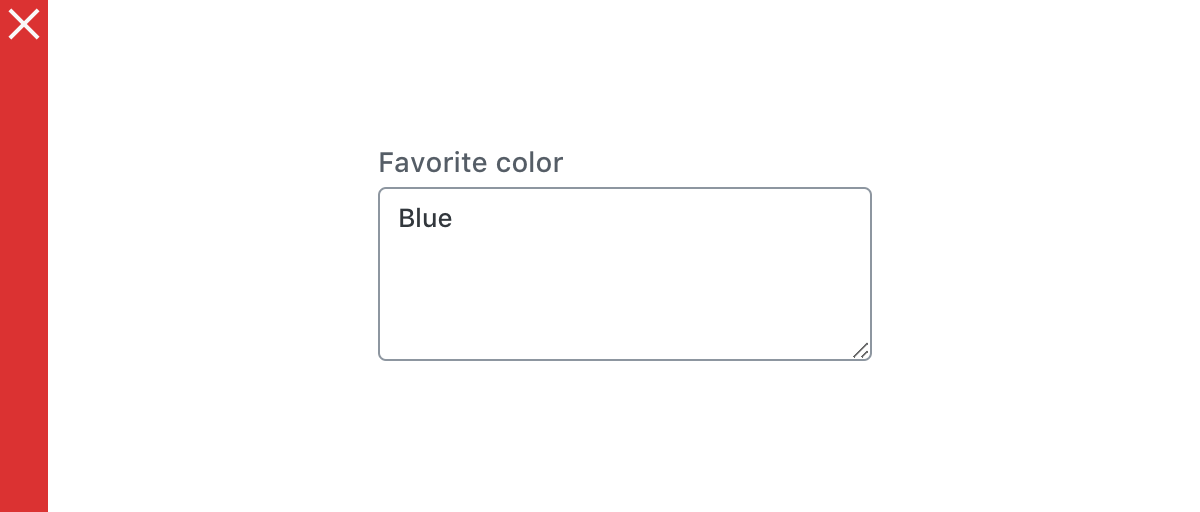Click the letter B in Blue
This screenshot has width=1200, height=512.
(406, 218)
